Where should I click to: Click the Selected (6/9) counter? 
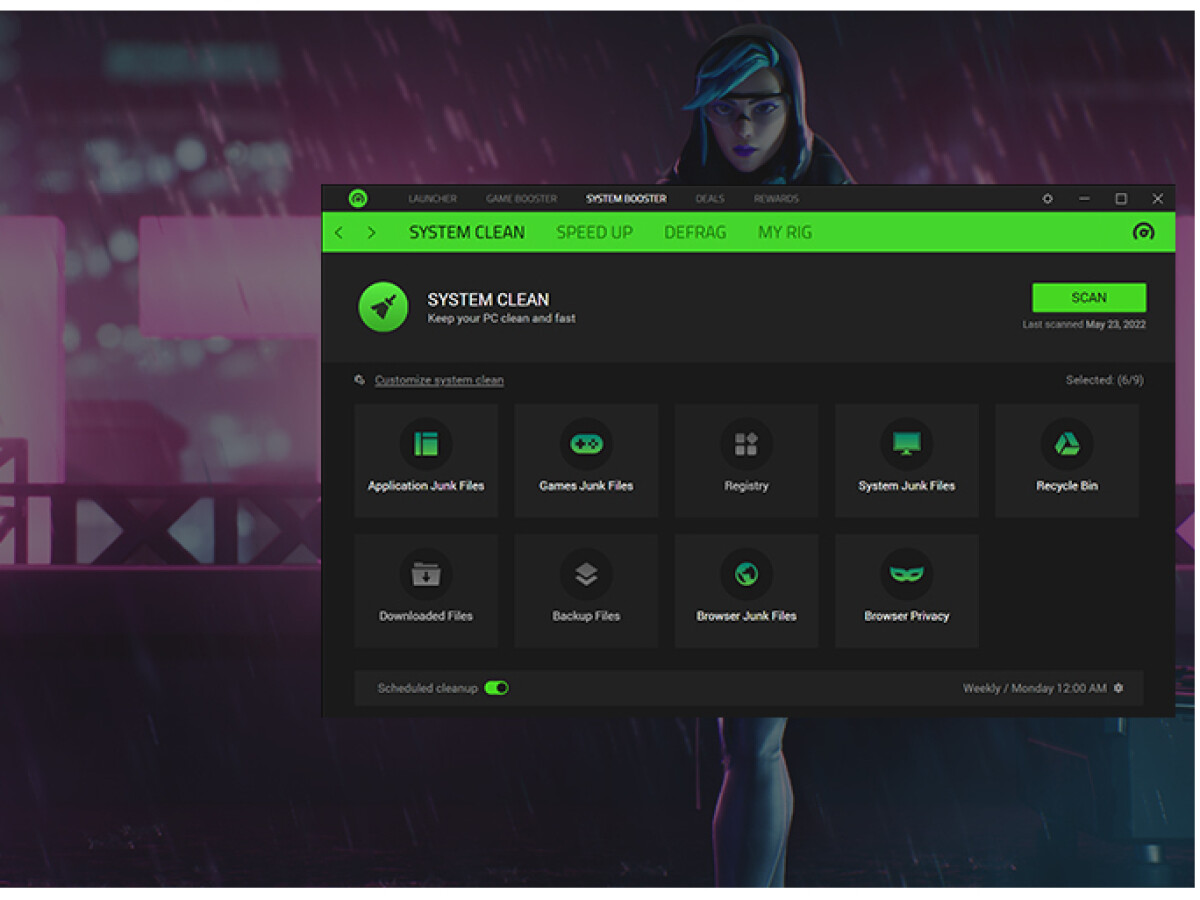point(1105,380)
